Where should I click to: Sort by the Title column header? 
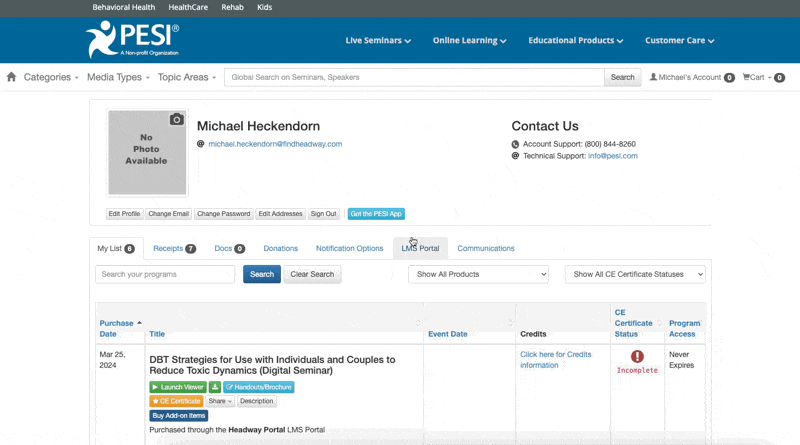tap(157, 334)
